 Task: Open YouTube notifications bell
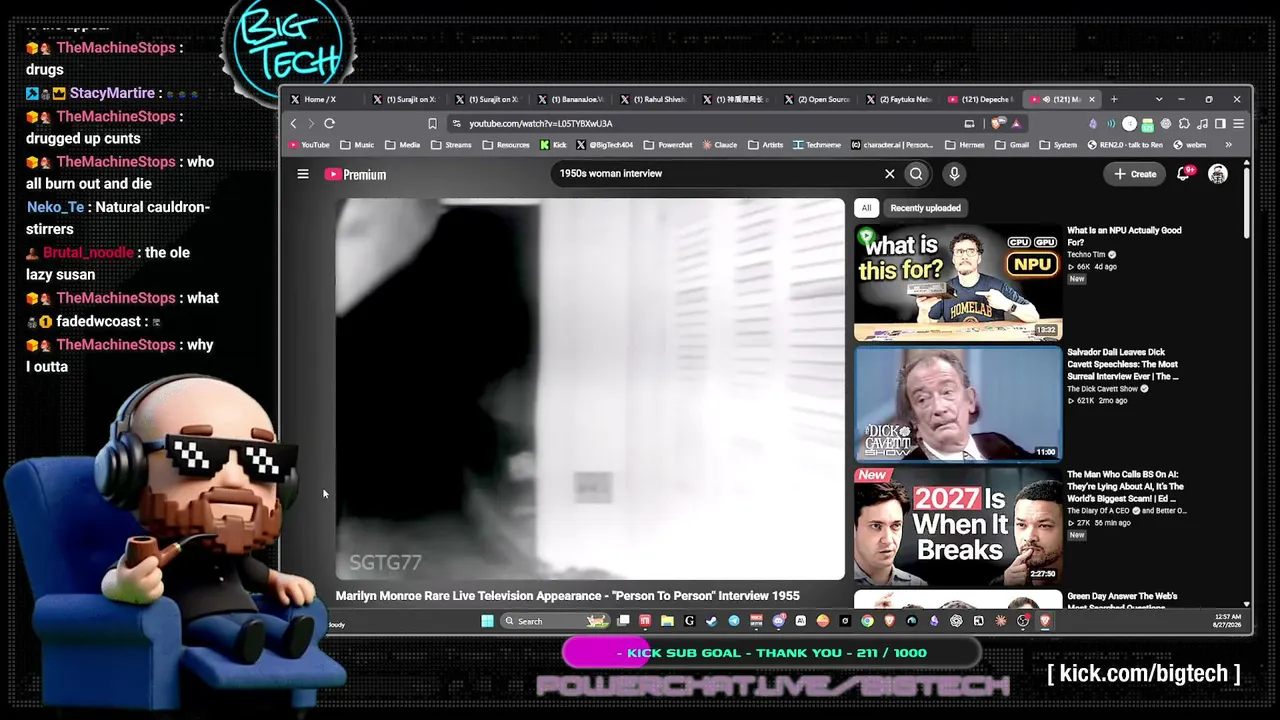(x=1183, y=174)
